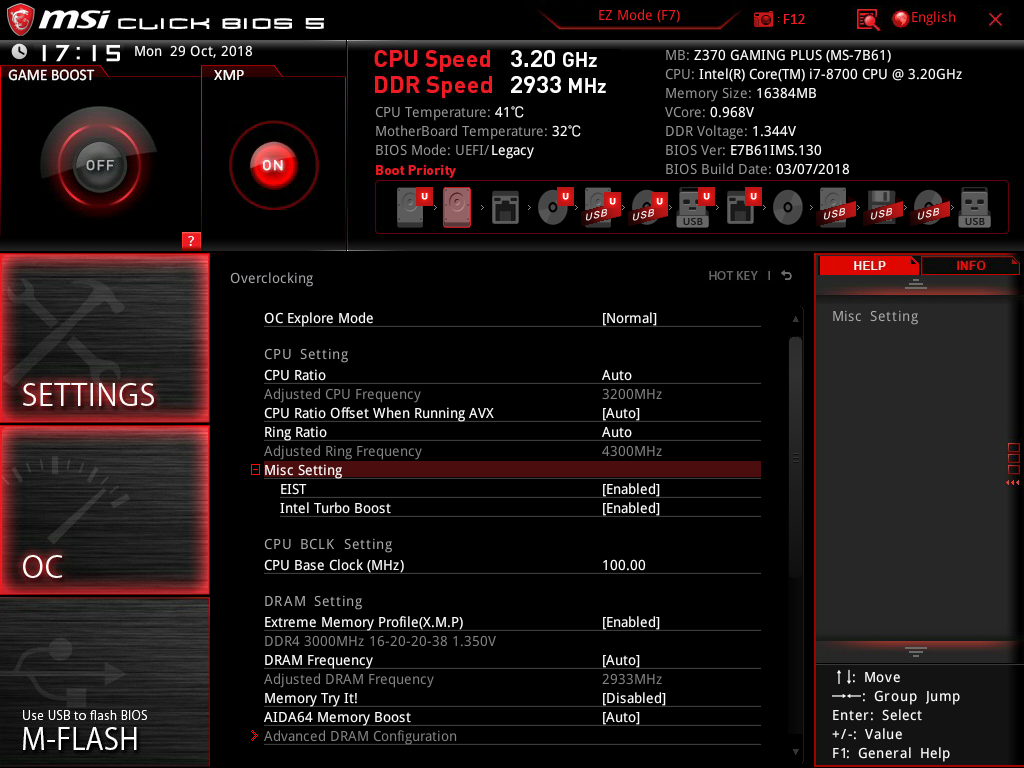Open M-FLASH to flash BIOS
1024x768 pixels.
105,682
